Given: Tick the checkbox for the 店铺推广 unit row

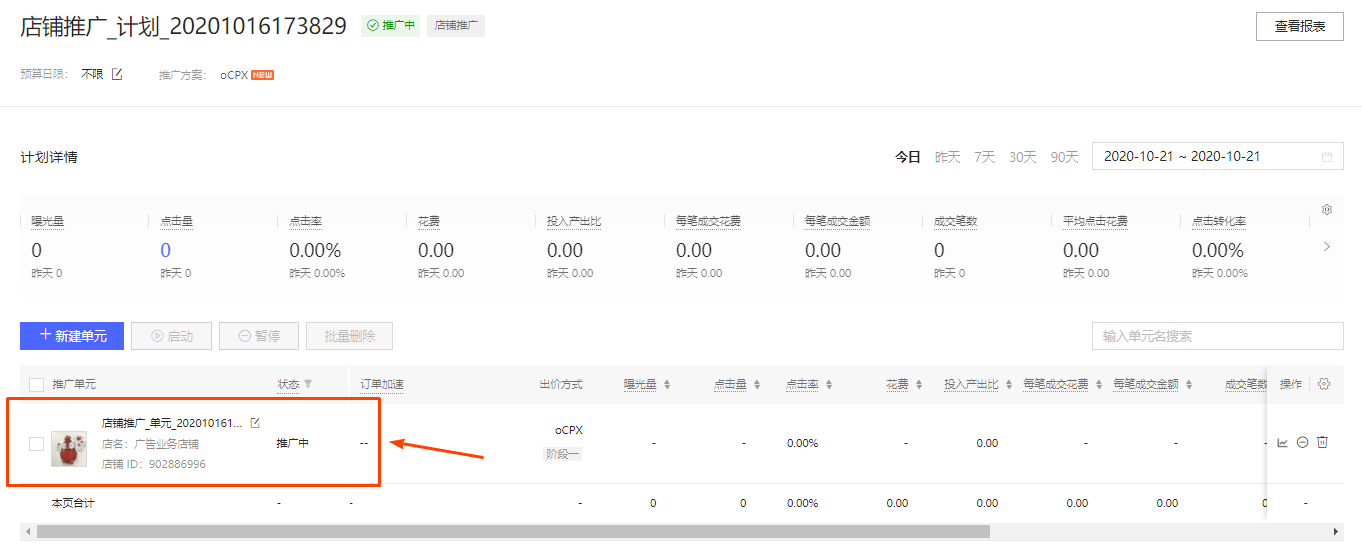Looking at the screenshot, I should (37, 444).
